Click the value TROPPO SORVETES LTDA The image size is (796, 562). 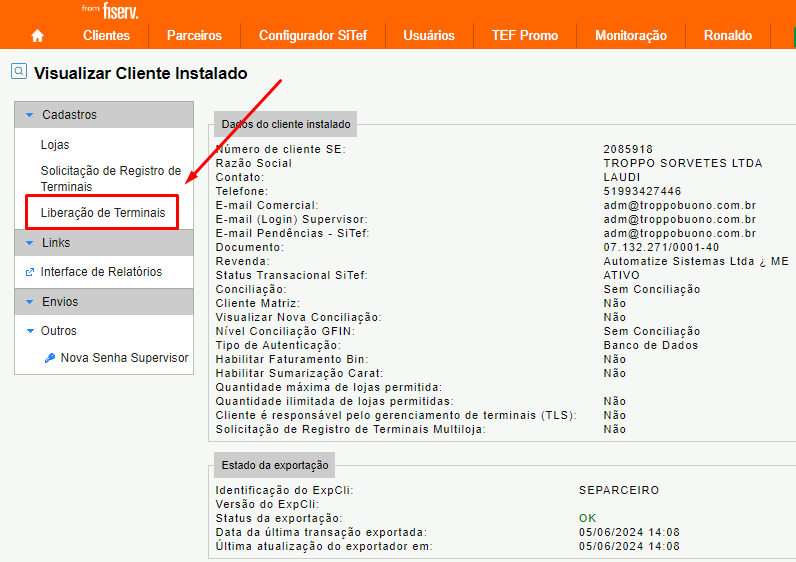(x=683, y=163)
